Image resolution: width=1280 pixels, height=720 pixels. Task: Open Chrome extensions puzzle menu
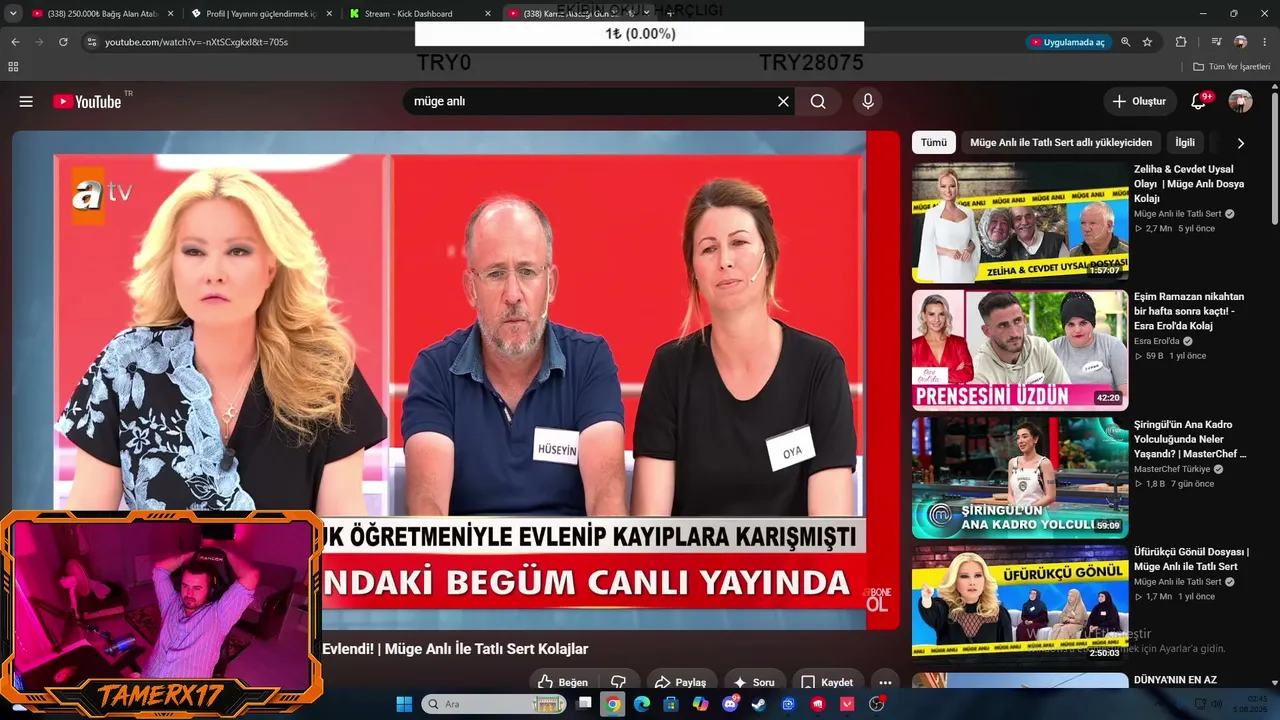[x=1181, y=42]
